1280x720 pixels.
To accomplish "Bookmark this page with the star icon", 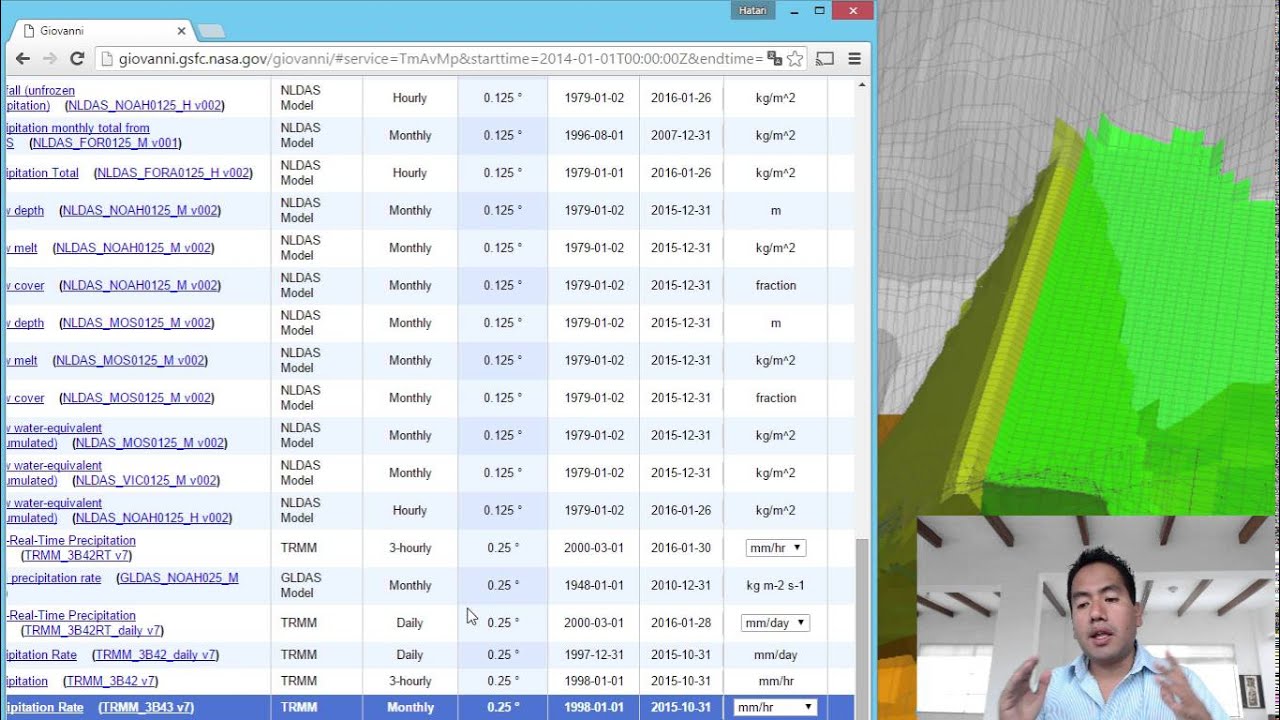I will tap(795, 59).
